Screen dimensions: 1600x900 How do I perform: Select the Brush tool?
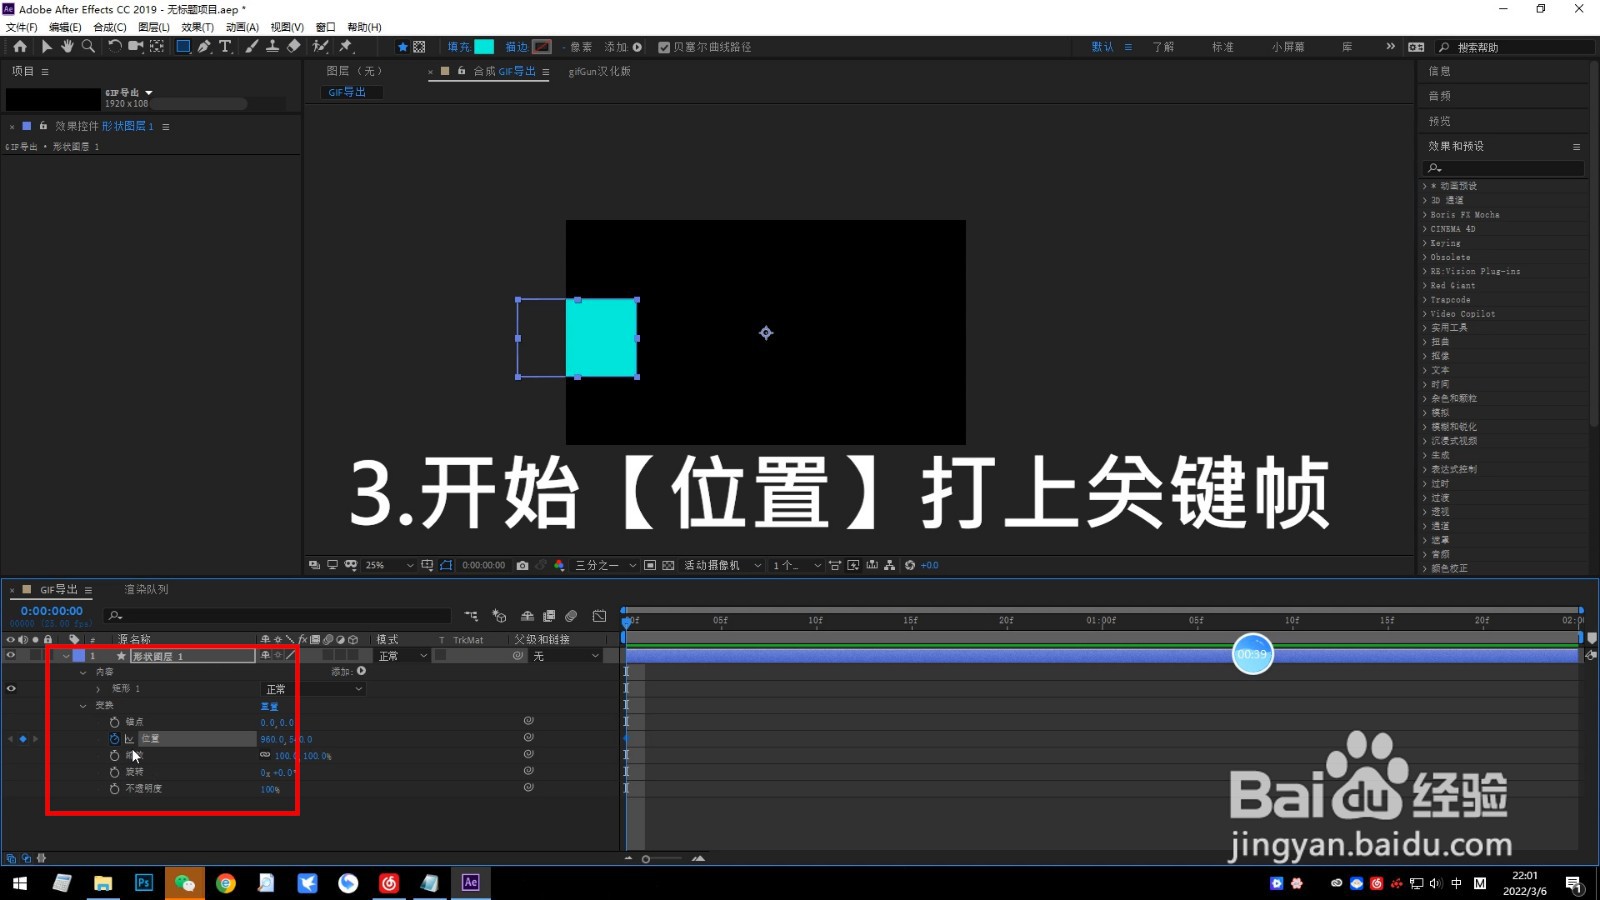click(251, 46)
